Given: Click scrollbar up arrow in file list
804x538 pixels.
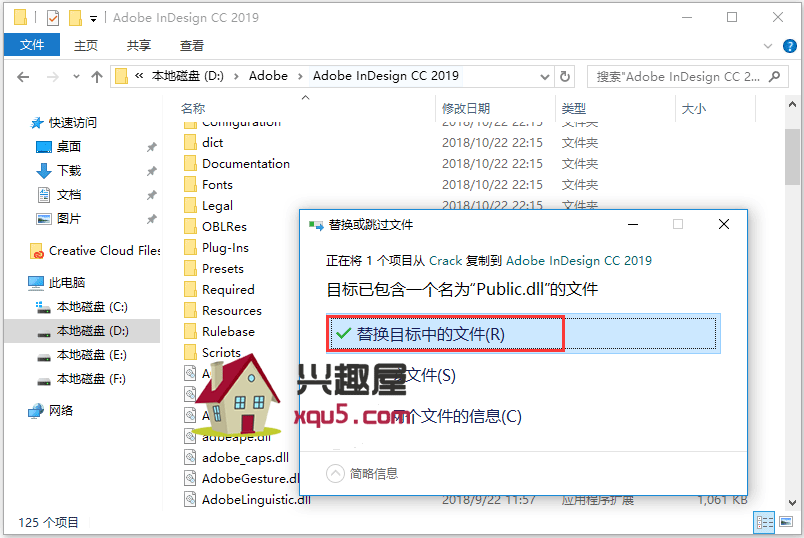Looking at the screenshot, I should tap(792, 104).
